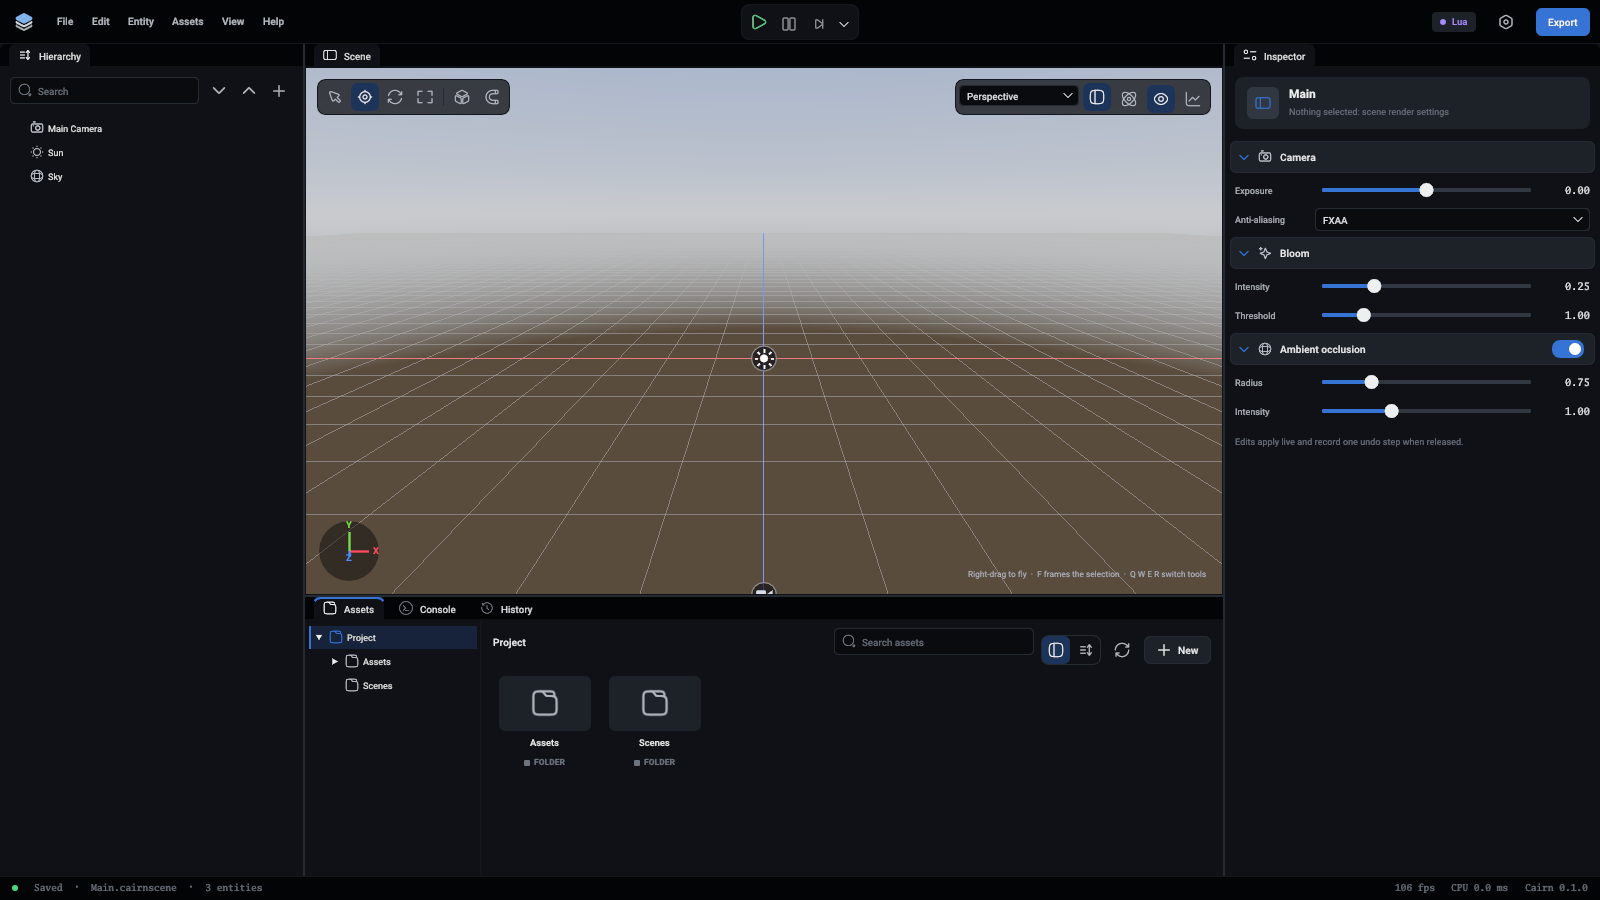Image resolution: width=1600 pixels, height=900 pixels.
Task: Select the arrow select tool in scene toolbar
Action: [x=335, y=97]
